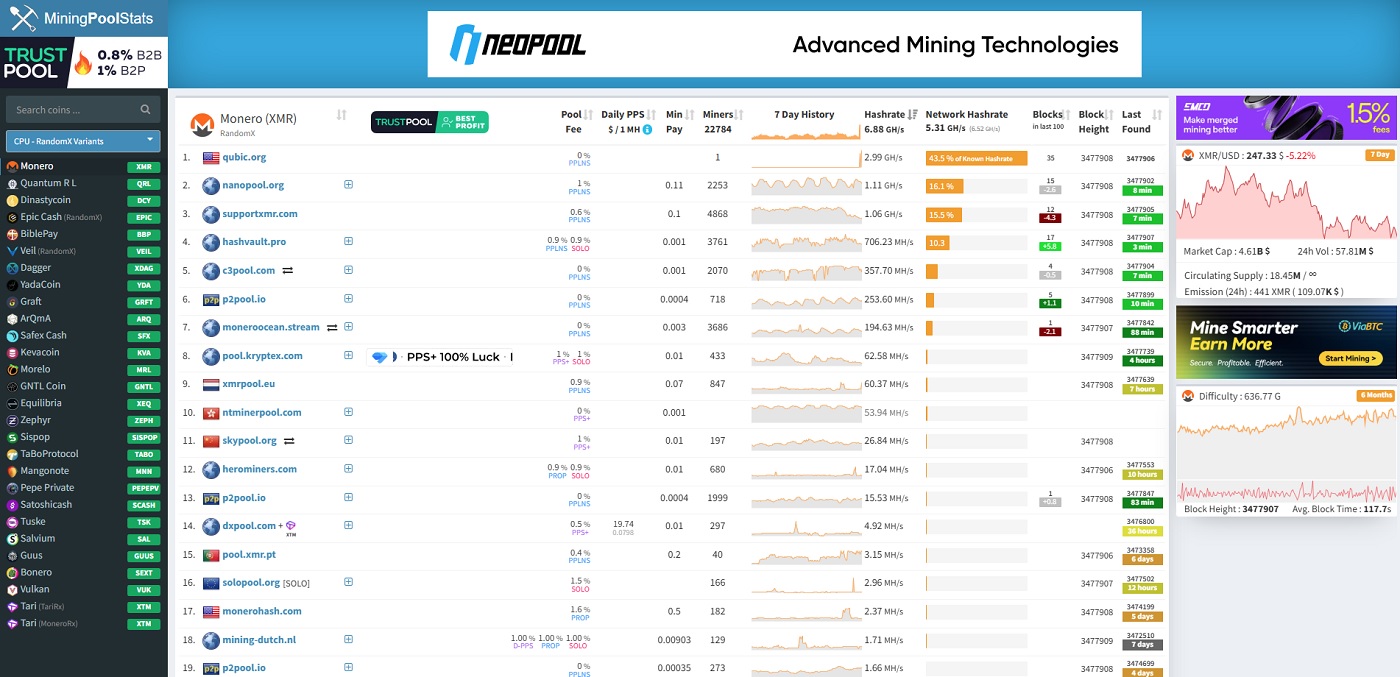Click the Salvium coin icon in sidebar

pyautogui.click(x=12, y=539)
